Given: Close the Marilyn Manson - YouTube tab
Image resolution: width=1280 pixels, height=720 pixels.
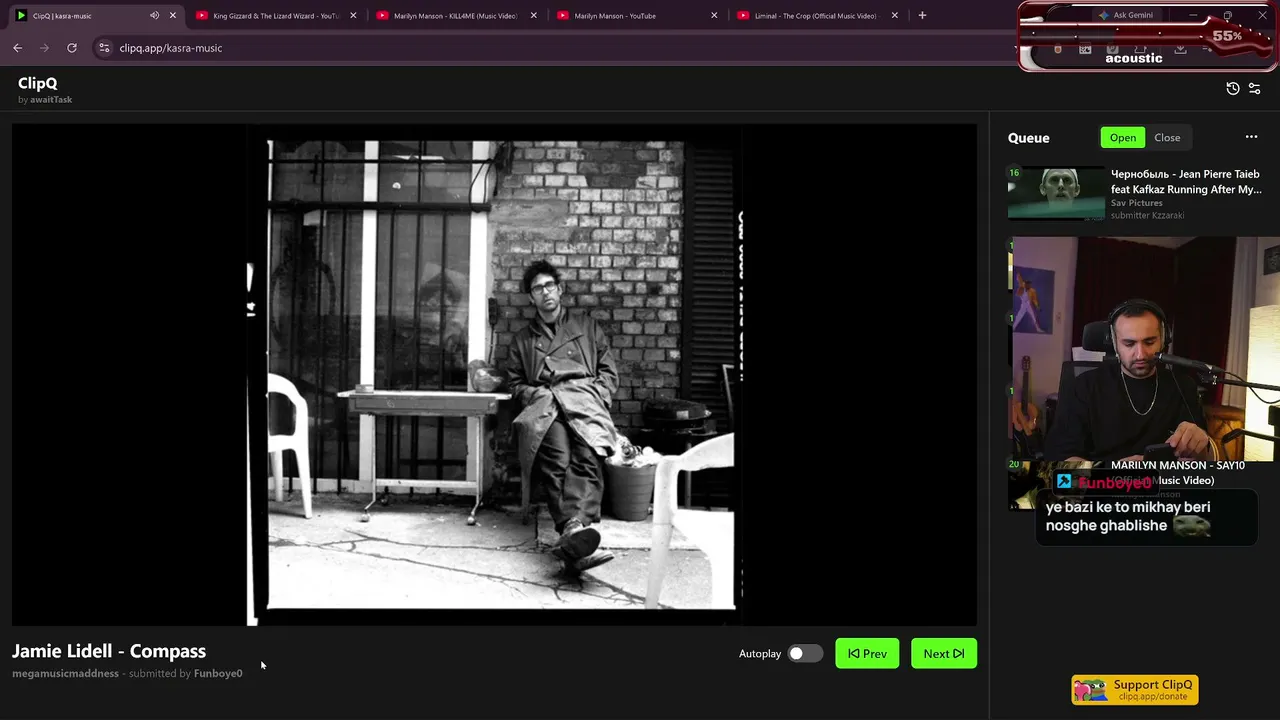Looking at the screenshot, I should point(714,16).
